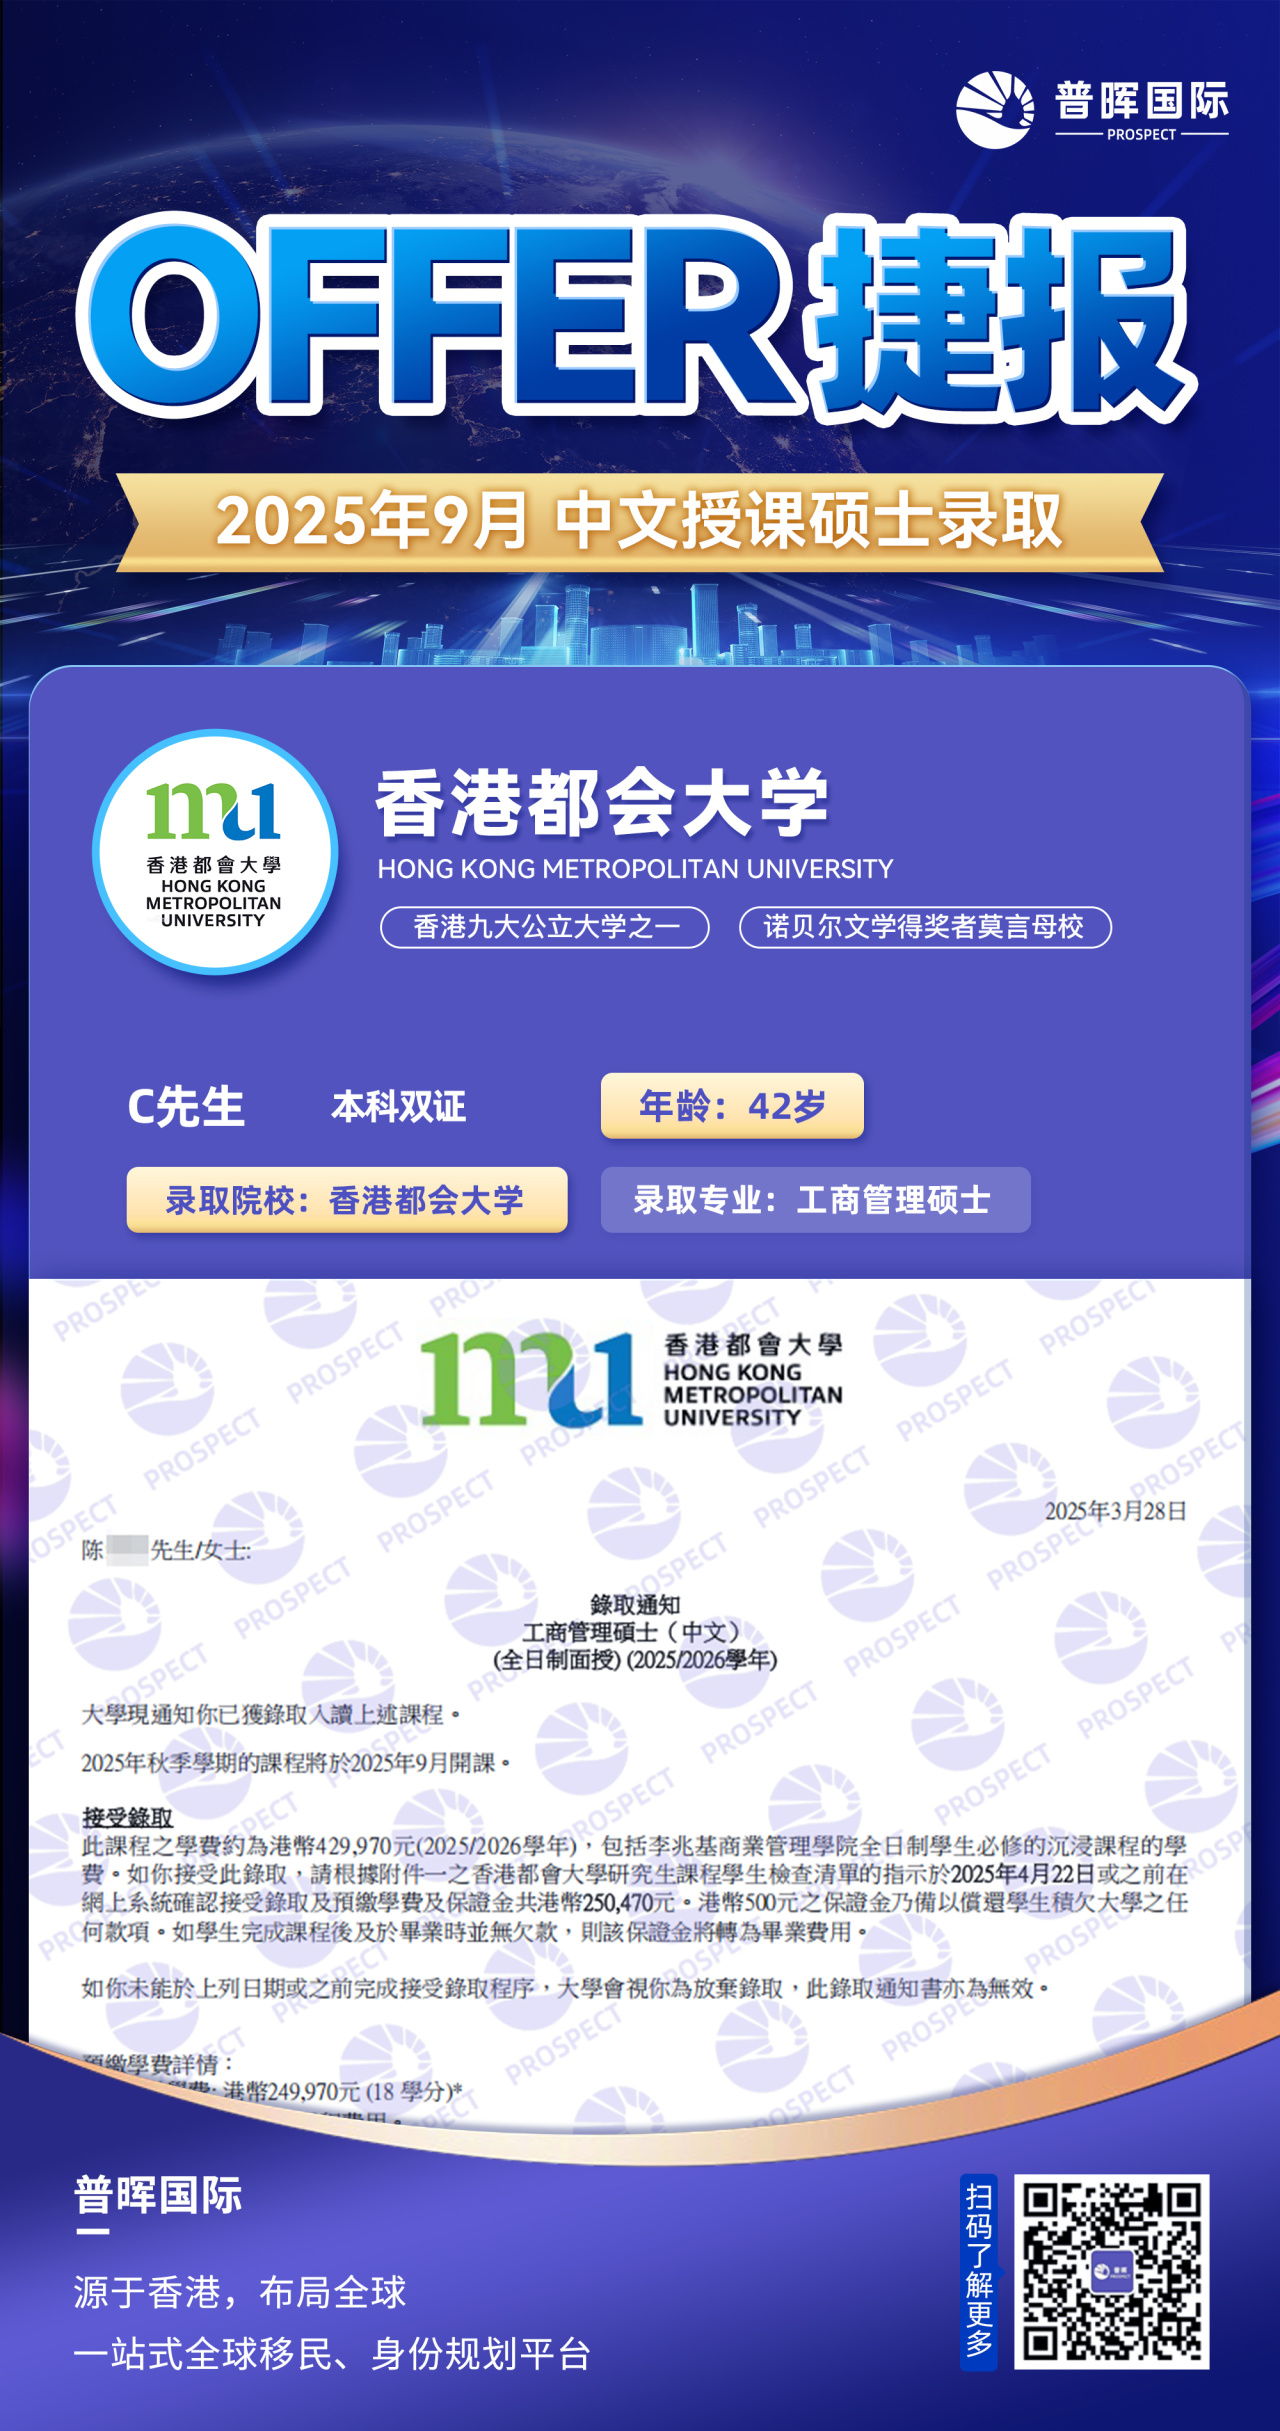Viewport: 1280px width, 2431px height.
Task: Click the gold '2025年9月 中文授课硕士录取' banner
Action: (x=639, y=522)
